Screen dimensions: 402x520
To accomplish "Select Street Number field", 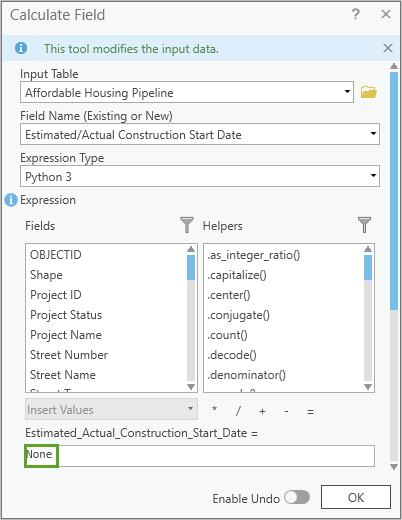I will point(69,355).
